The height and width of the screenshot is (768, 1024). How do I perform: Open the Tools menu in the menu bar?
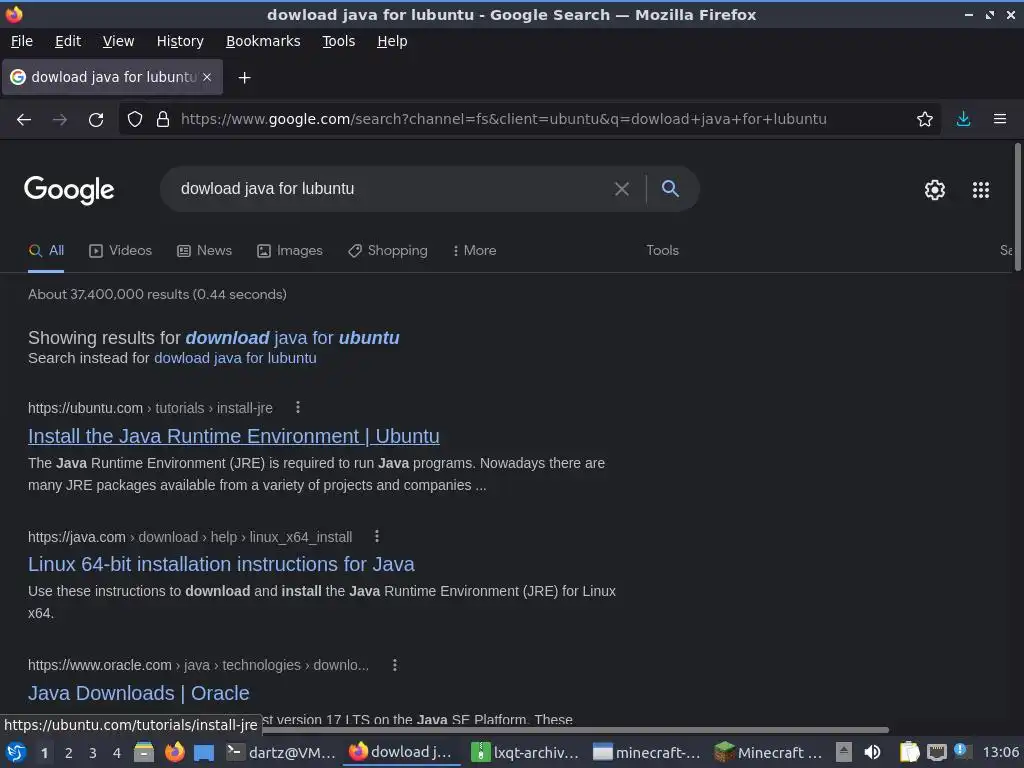point(338,41)
